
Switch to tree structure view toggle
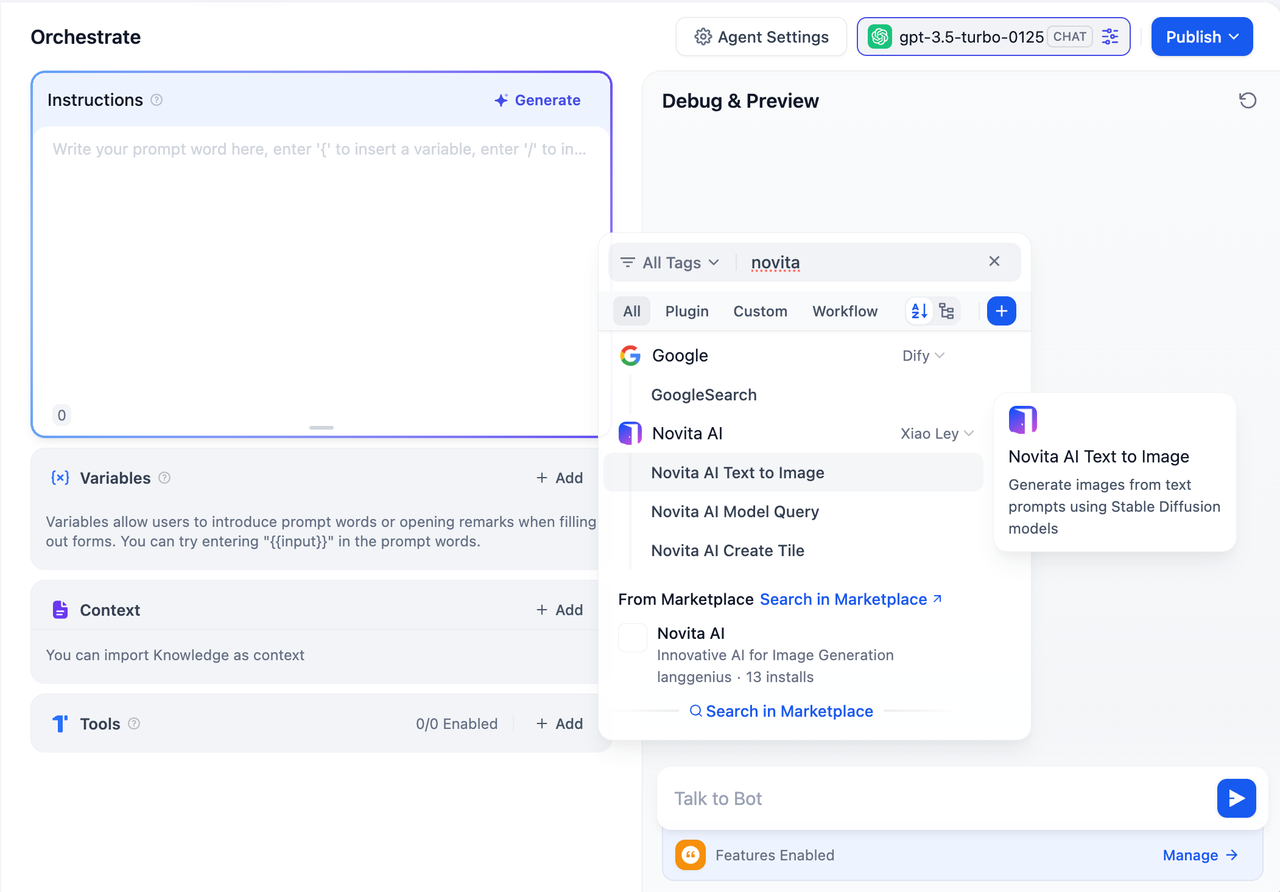pyautogui.click(x=946, y=311)
